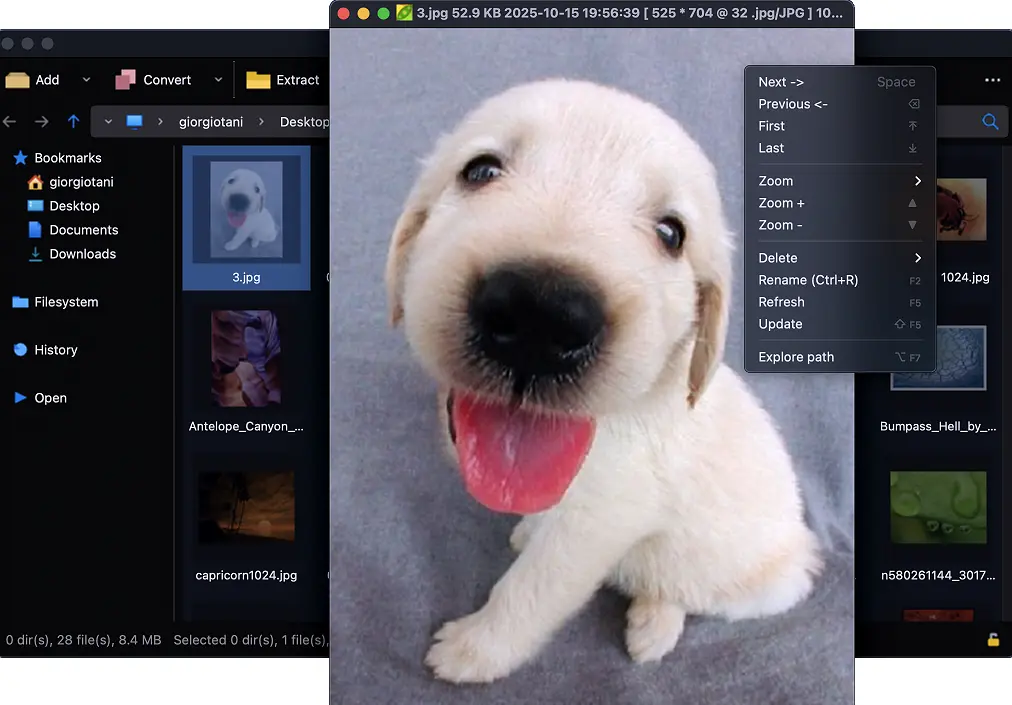1012x705 pixels.
Task: Open the Convert dropdown arrow
Action: [x=218, y=80]
